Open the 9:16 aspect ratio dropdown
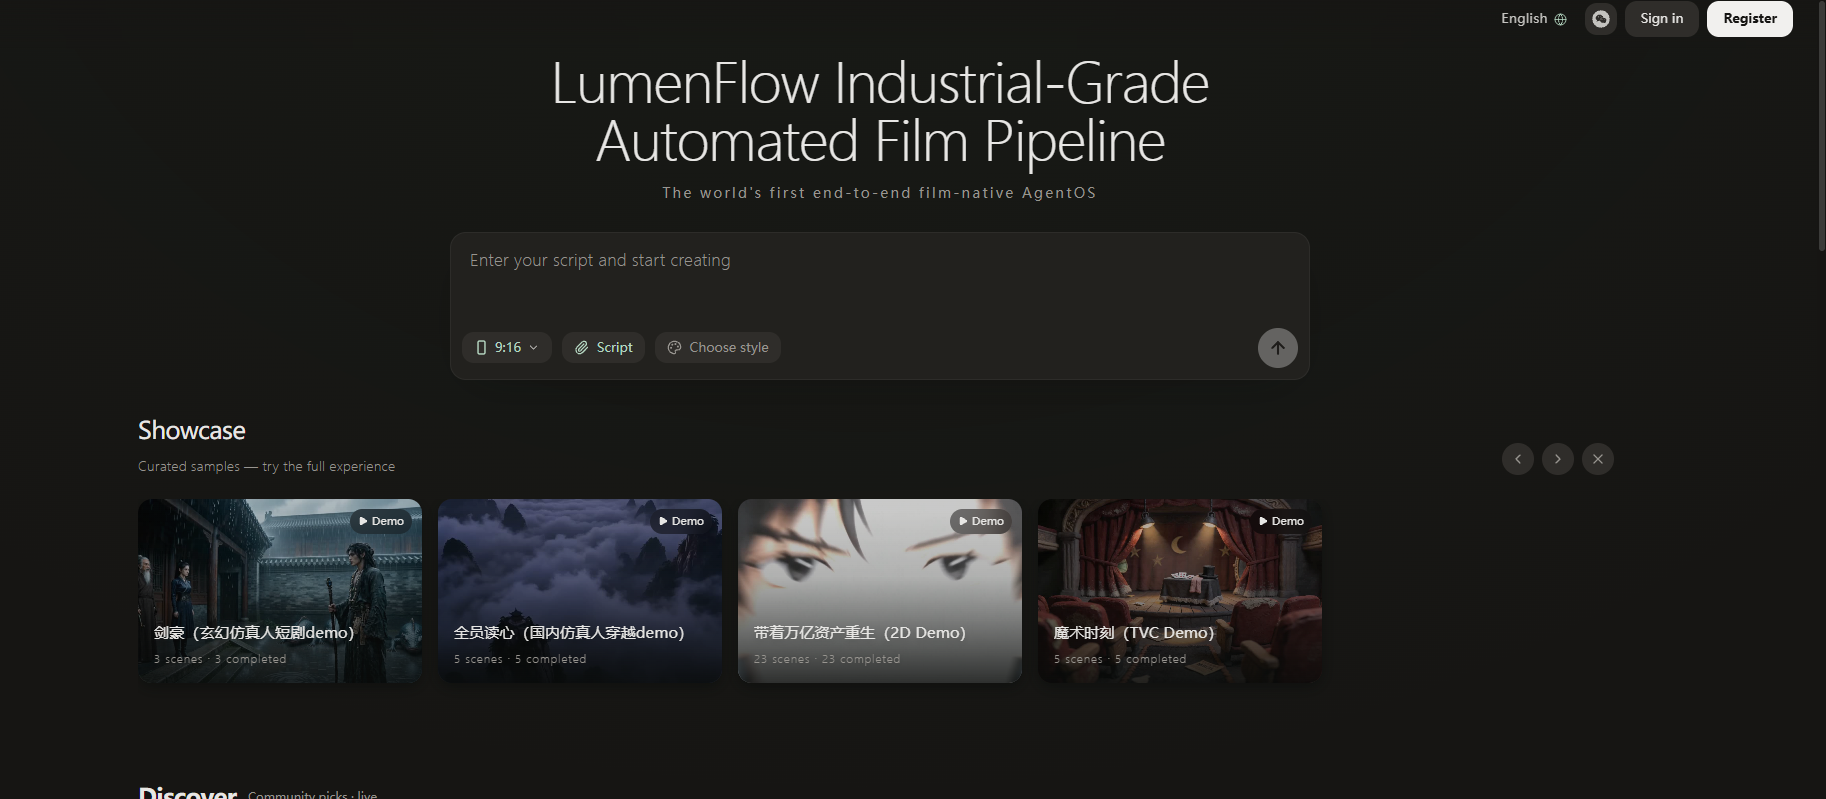Screen dimensions: 1826x799 [507, 347]
